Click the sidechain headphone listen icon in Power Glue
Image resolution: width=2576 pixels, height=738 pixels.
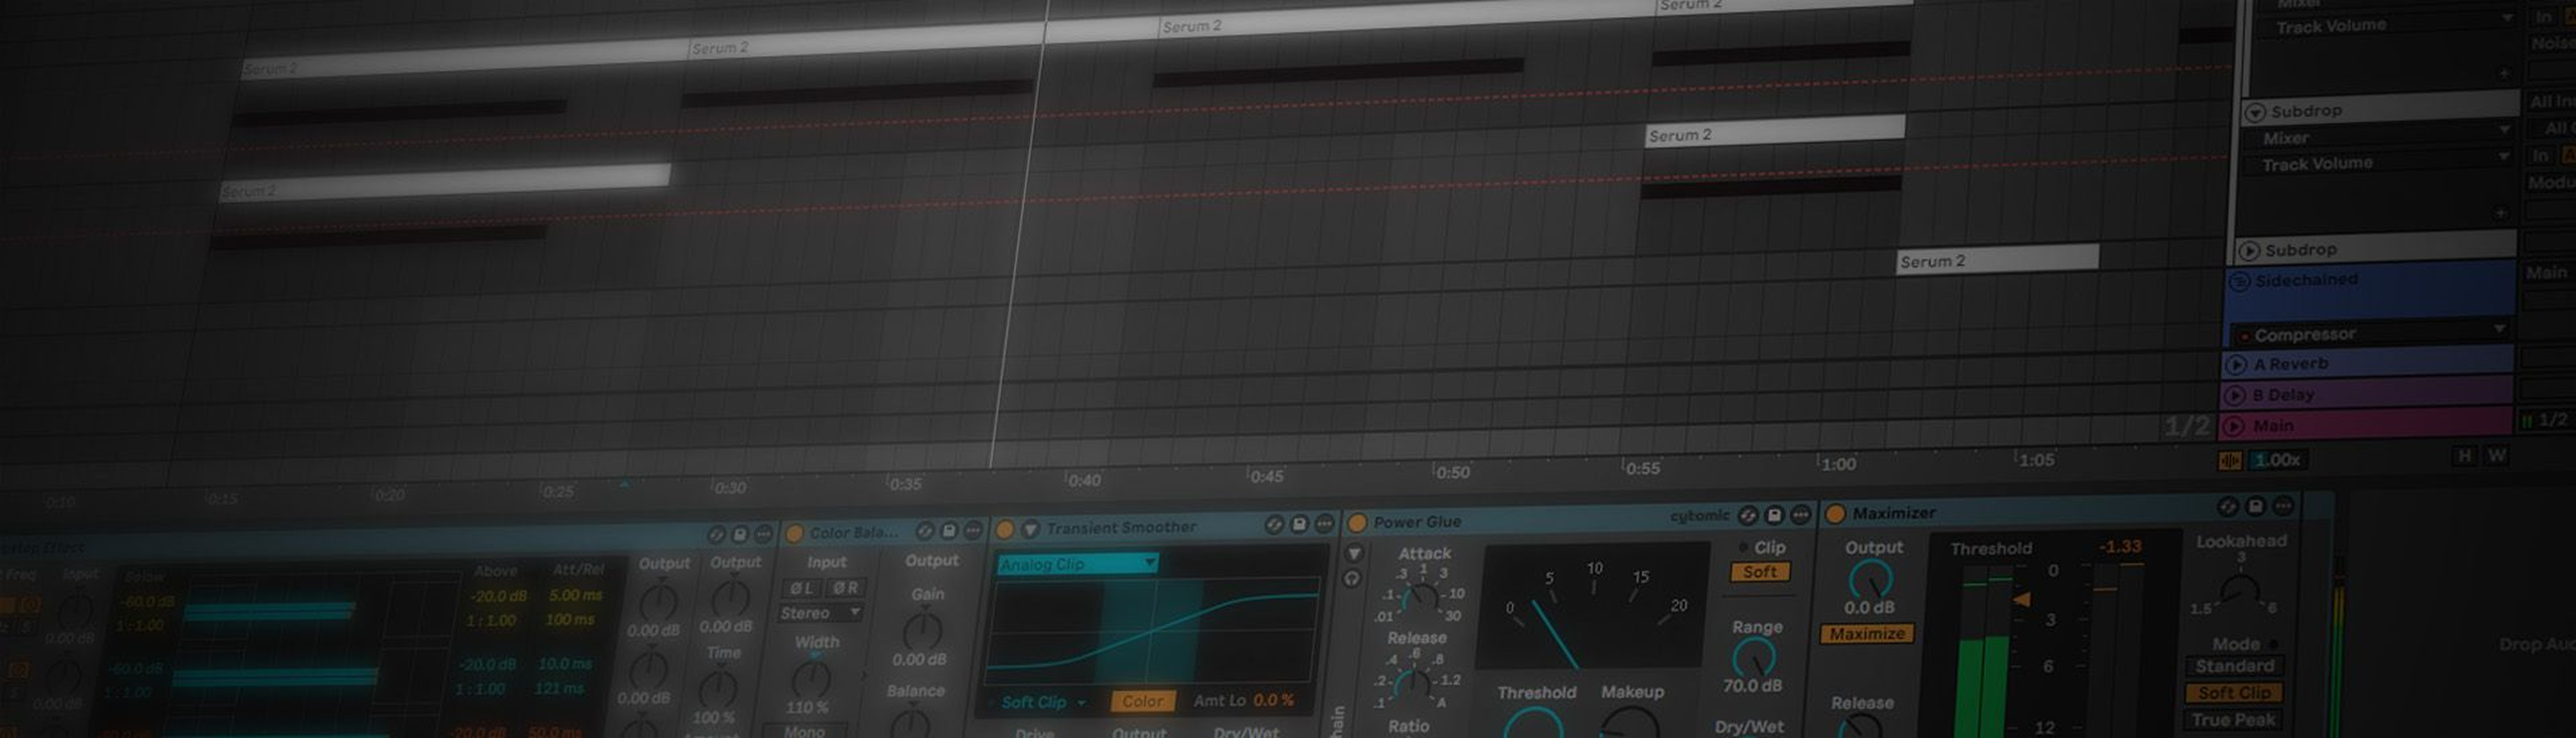(1352, 578)
